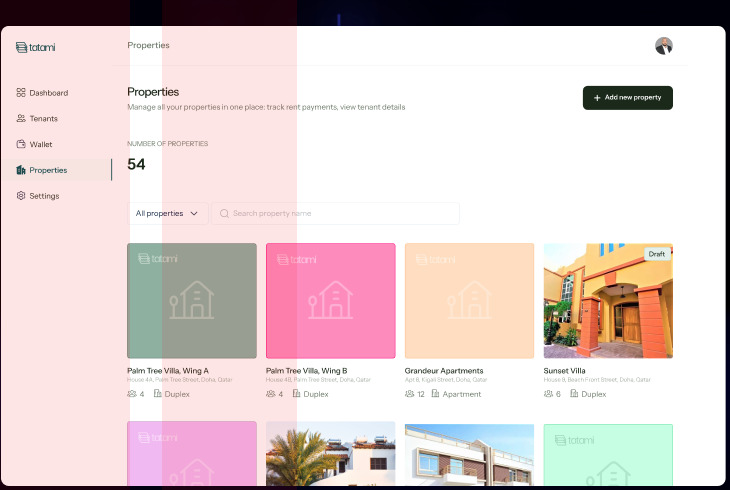Open the second-row mint green placeholder card
Image resolution: width=730 pixels, height=490 pixels.
[x=608, y=455]
